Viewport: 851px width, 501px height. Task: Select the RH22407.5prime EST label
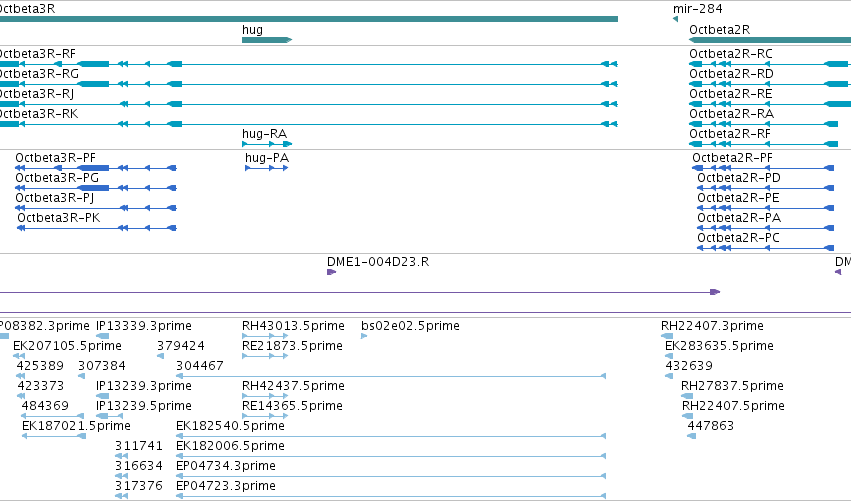(x=733, y=407)
